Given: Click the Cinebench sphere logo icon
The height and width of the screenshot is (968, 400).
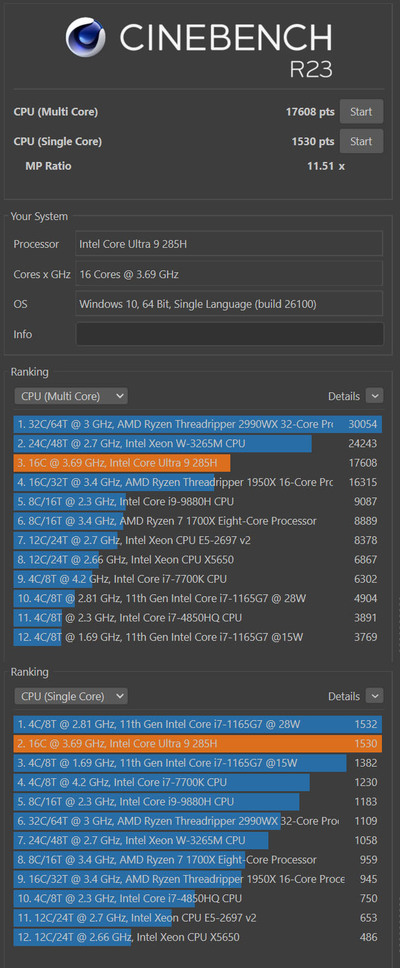Looking at the screenshot, I should pyautogui.click(x=85, y=37).
